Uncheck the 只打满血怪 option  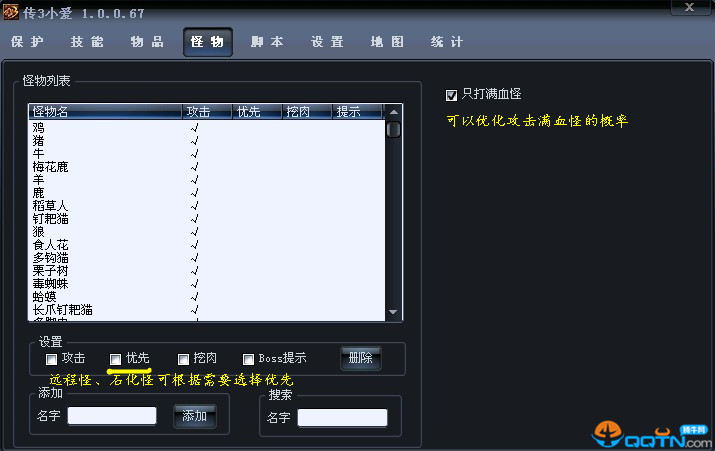452,95
